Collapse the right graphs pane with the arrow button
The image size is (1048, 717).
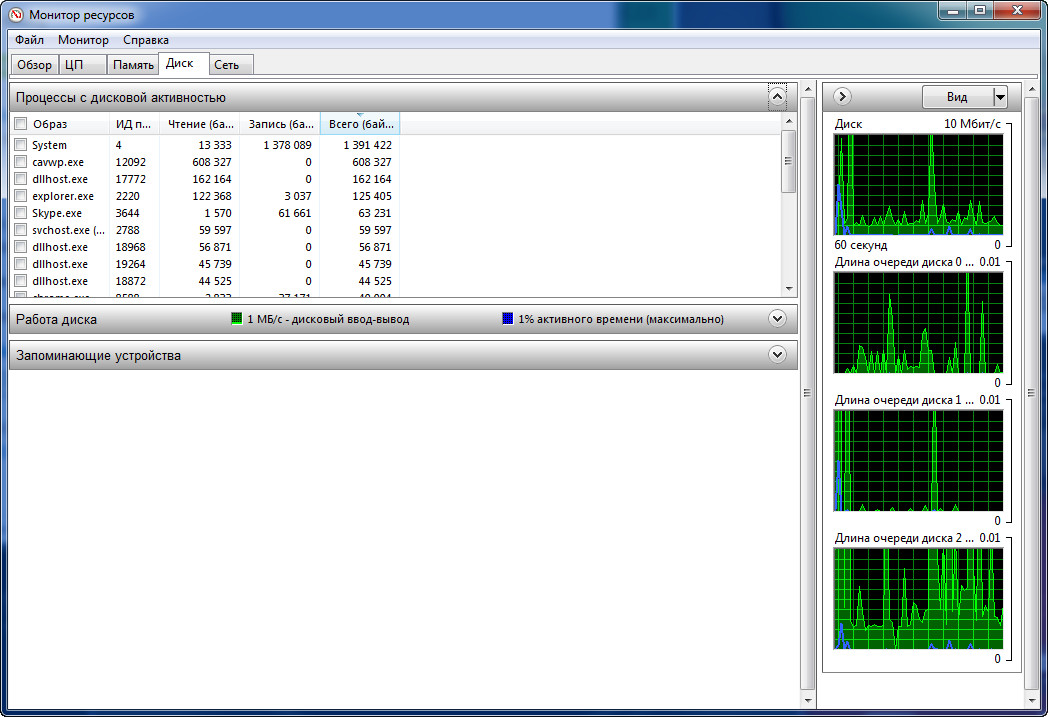coord(842,97)
